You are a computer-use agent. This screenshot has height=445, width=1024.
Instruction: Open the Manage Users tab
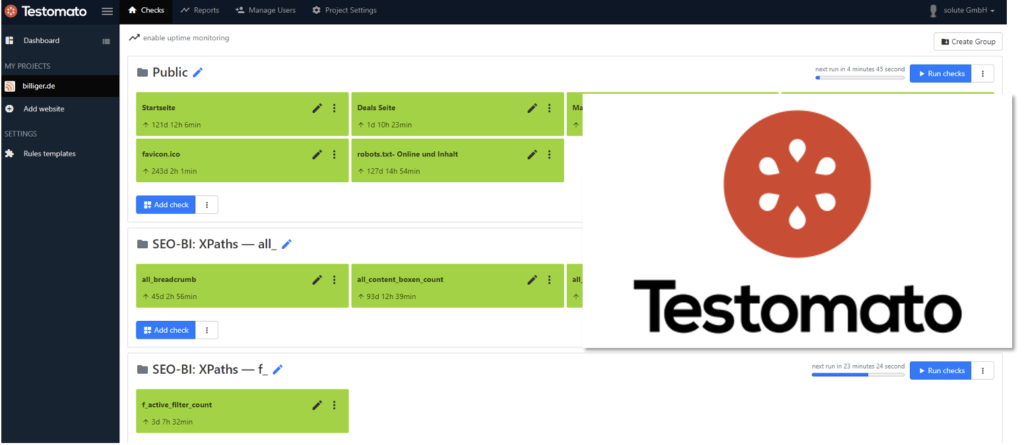(x=265, y=10)
